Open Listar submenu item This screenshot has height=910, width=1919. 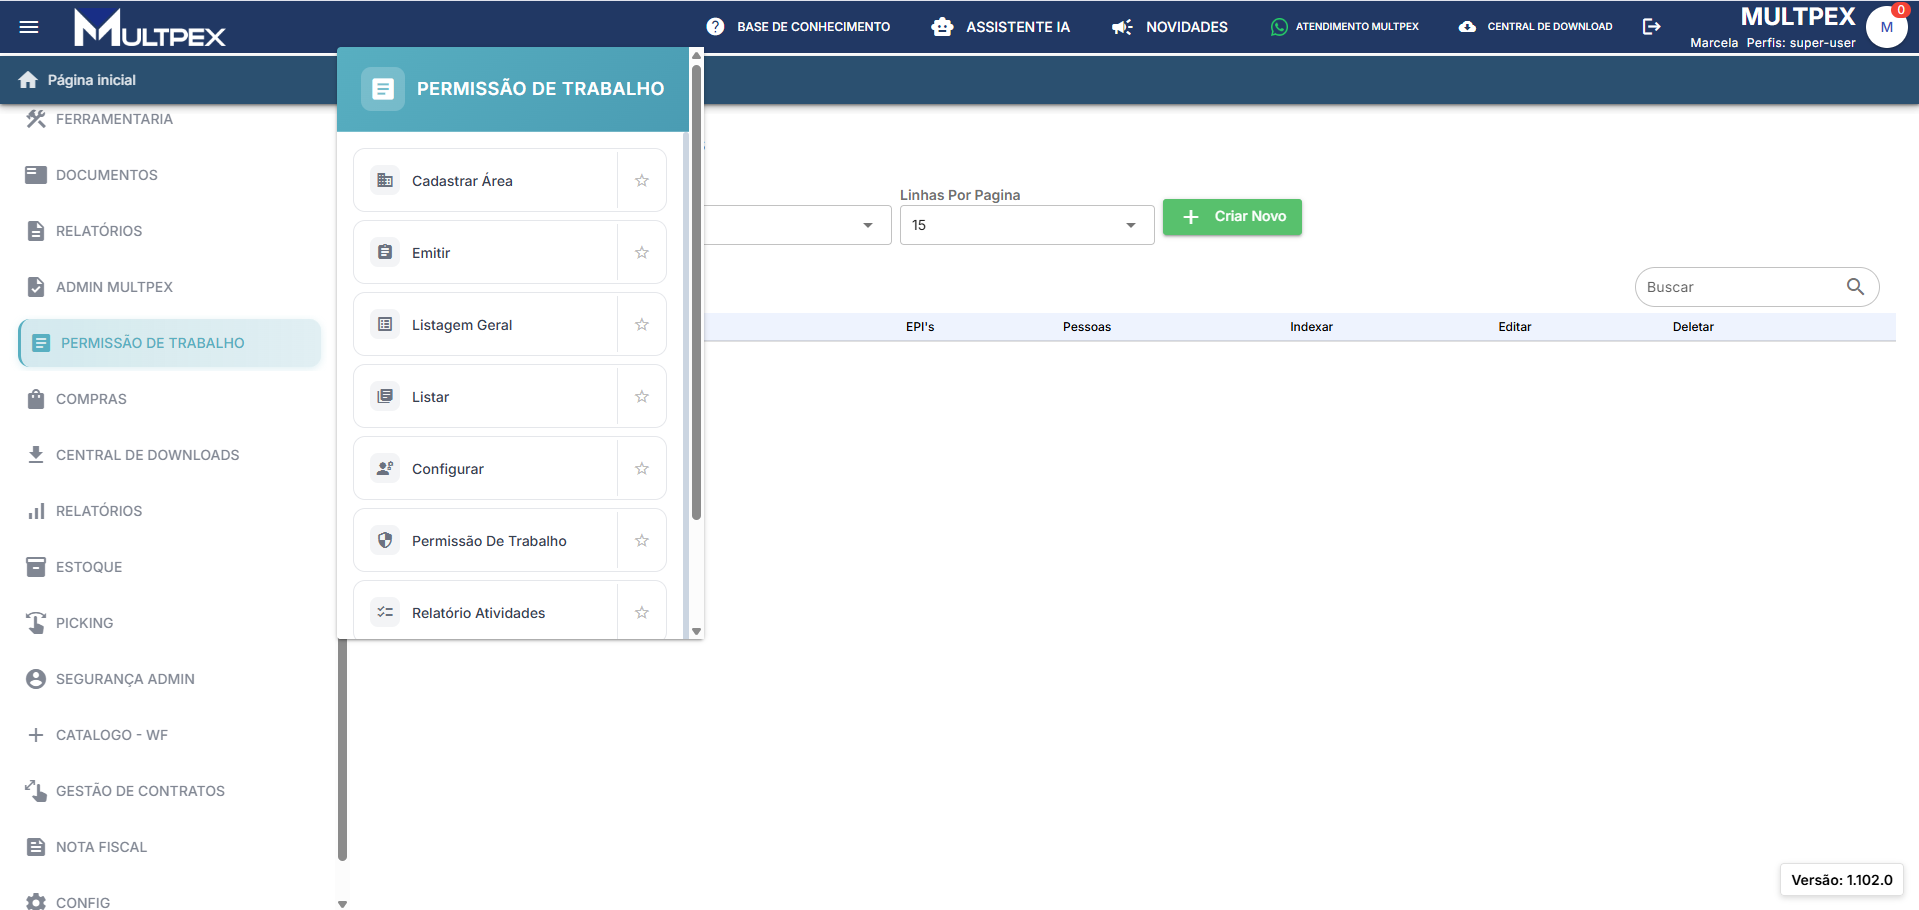pyautogui.click(x=486, y=397)
